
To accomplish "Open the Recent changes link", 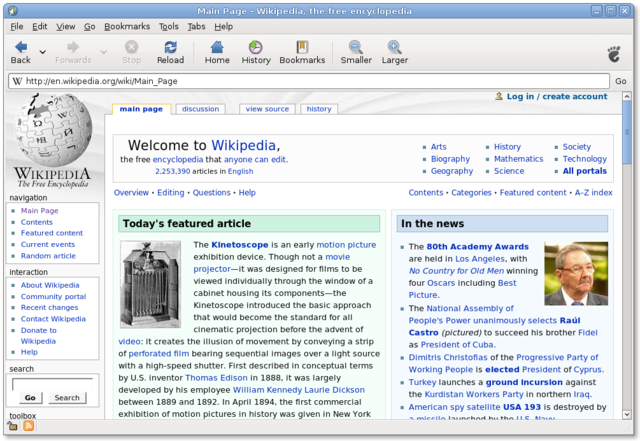I will 49,307.
